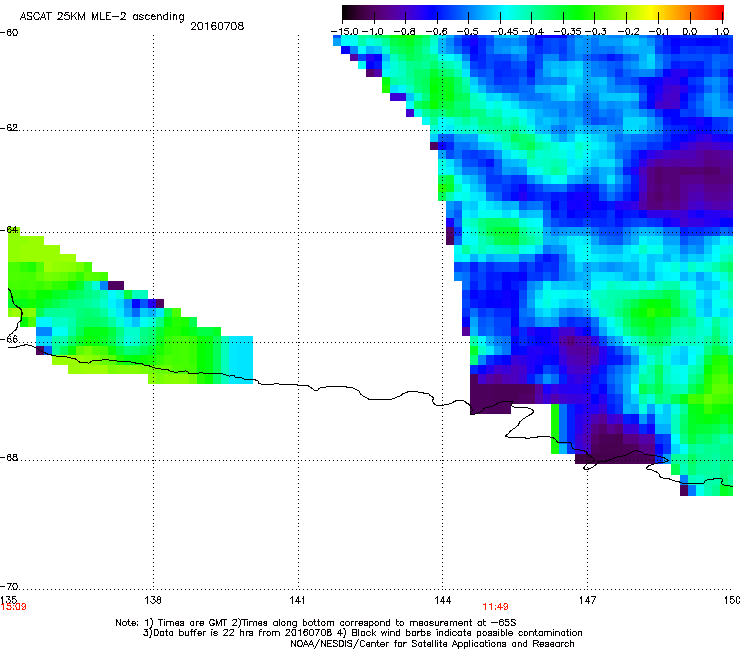Click the -0.4 color bar label

click(x=531, y=32)
